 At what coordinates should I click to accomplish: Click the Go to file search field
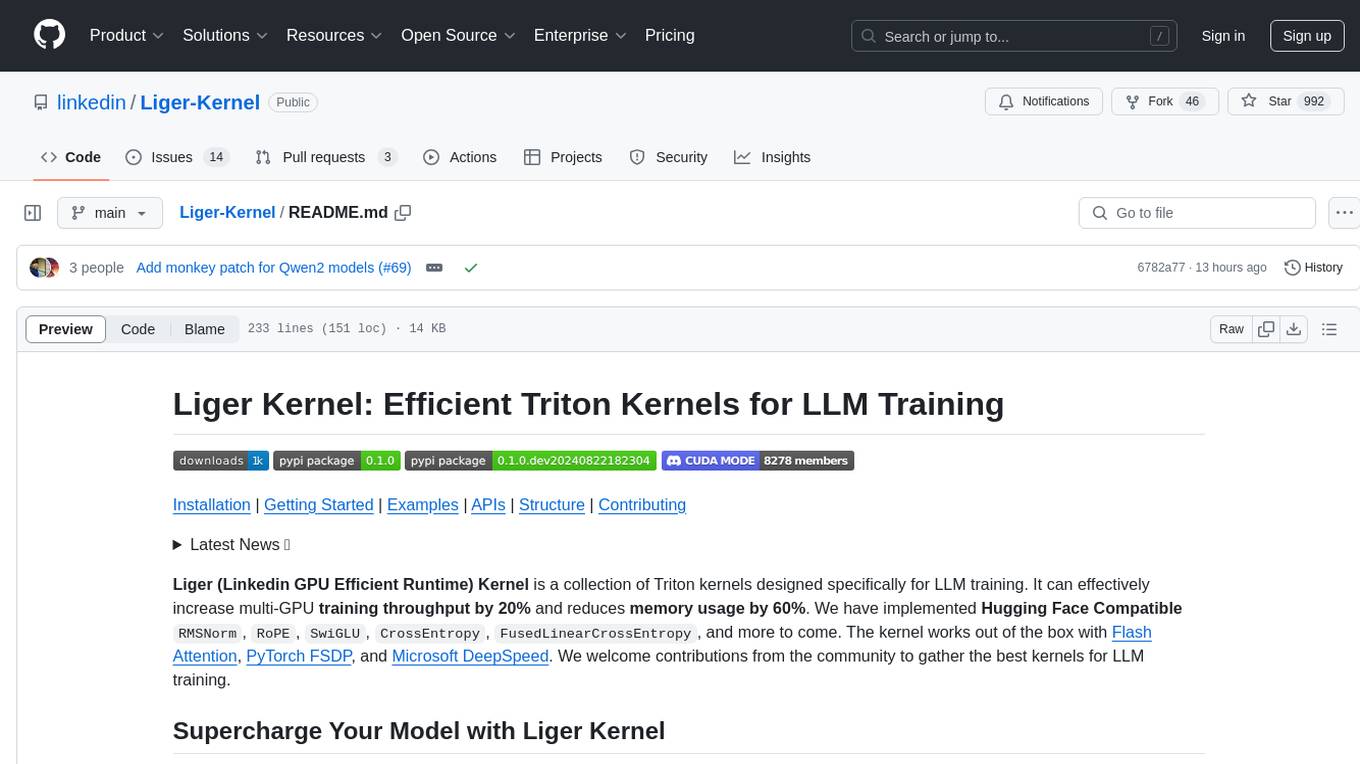click(x=1197, y=213)
